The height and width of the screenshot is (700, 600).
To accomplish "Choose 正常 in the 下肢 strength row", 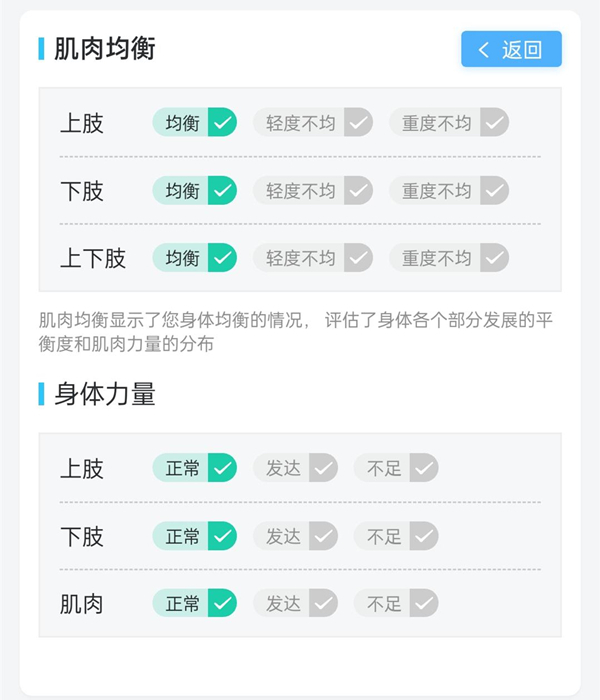I will tap(195, 536).
